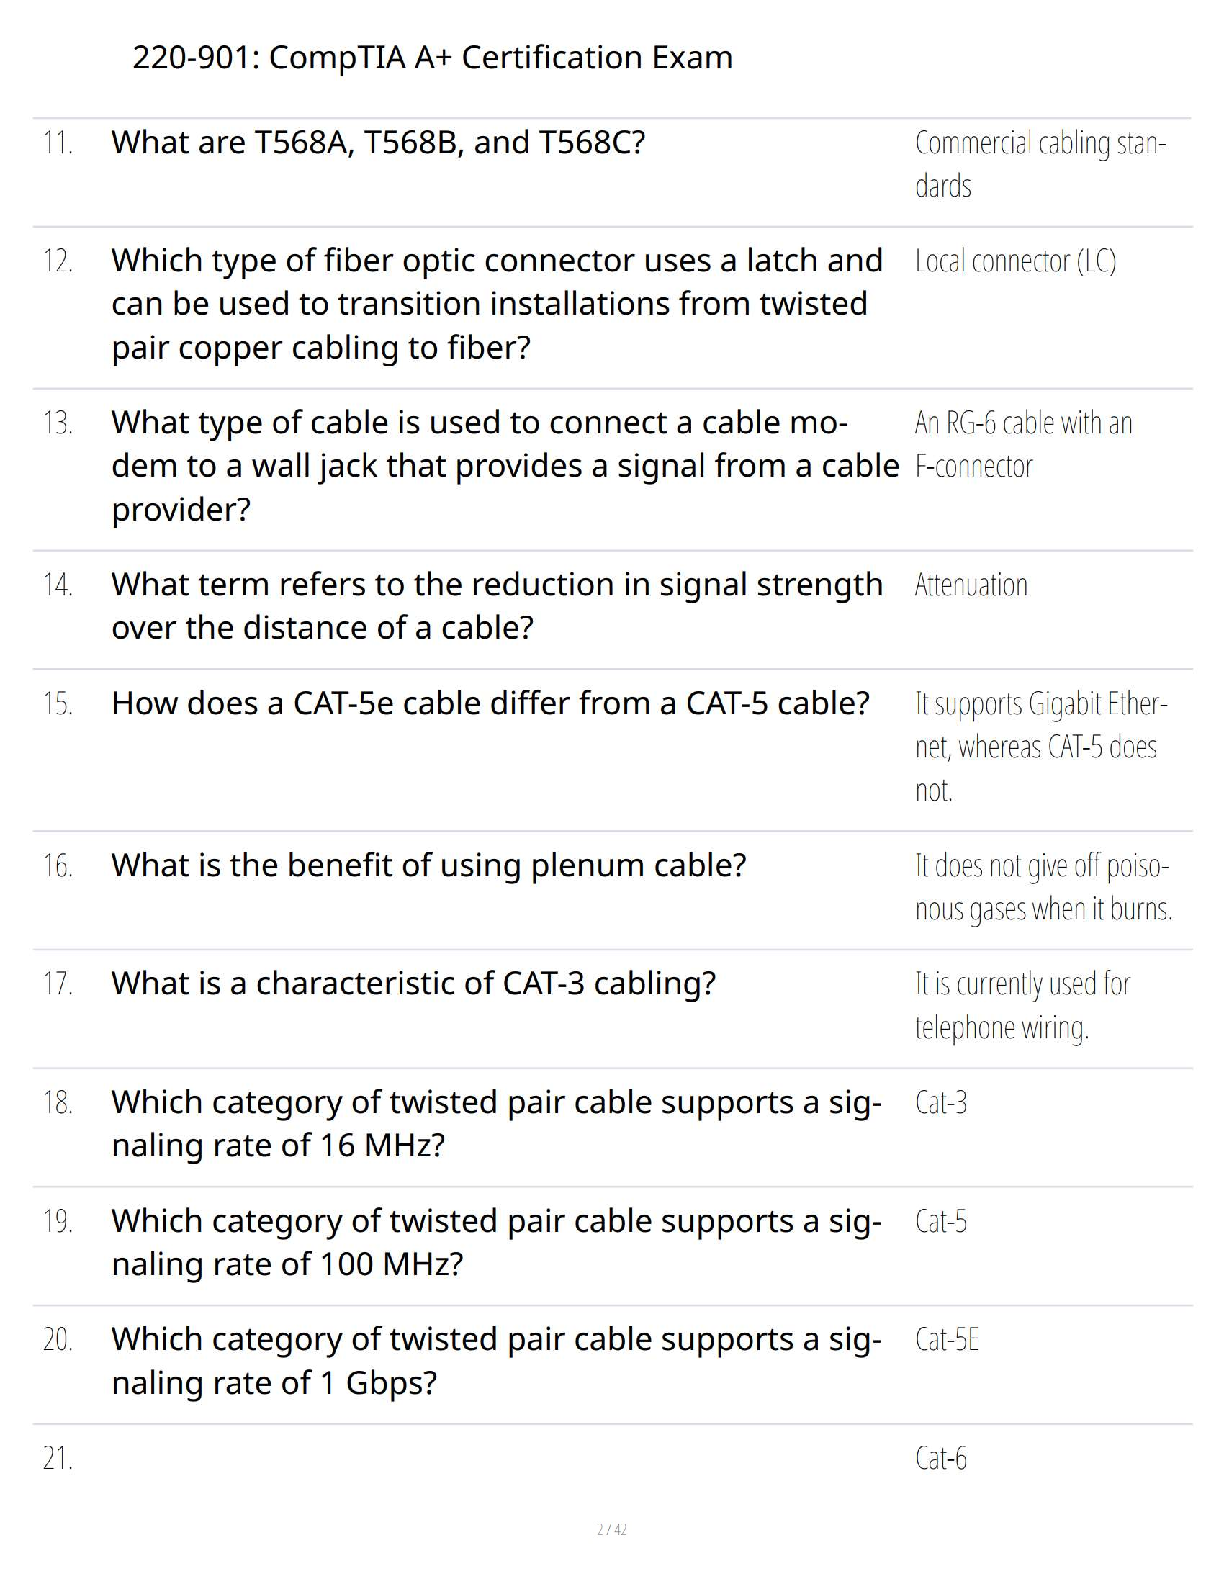
Task: Click the cable modem wall jack question
Action: coord(504,466)
